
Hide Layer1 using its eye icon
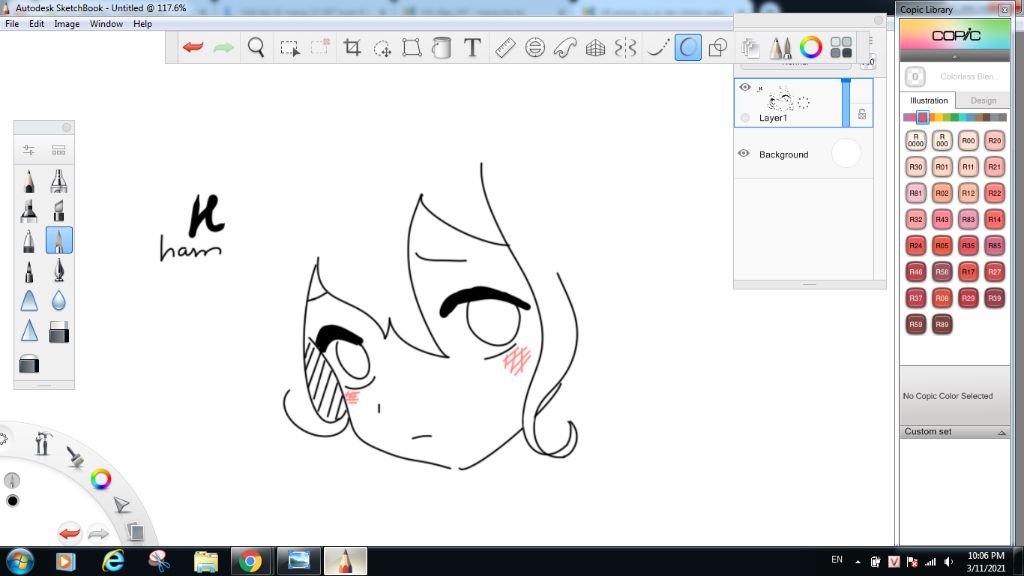pos(744,87)
